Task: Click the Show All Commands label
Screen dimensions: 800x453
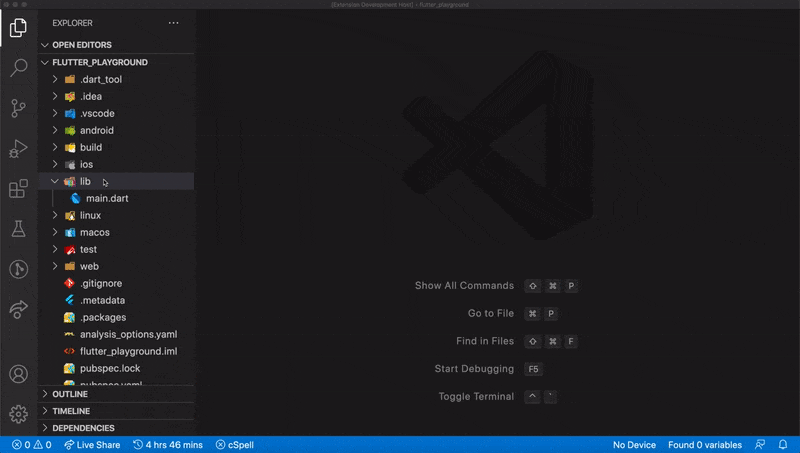Action: tap(464, 286)
